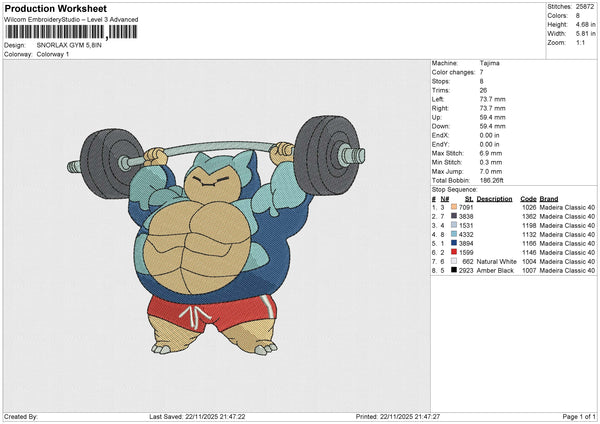Click the Height value '4.68 in'
Image resolution: width=600 pixels, height=424 pixels.
pos(585,24)
